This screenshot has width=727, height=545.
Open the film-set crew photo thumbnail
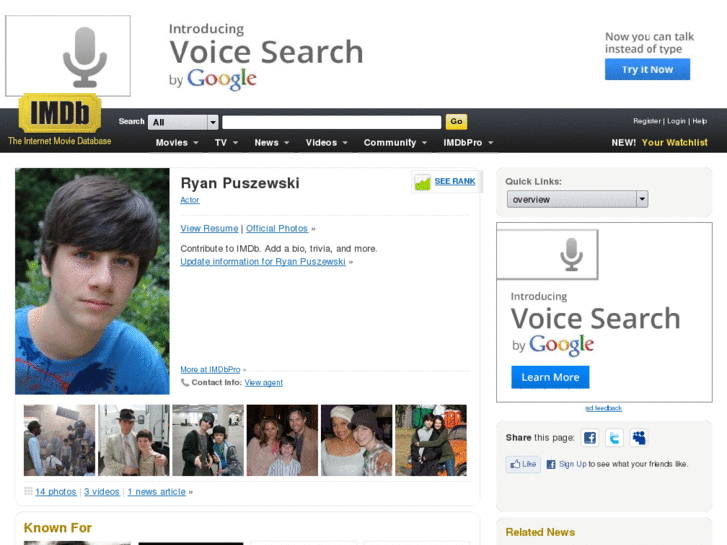pyautogui.click(x=59, y=440)
